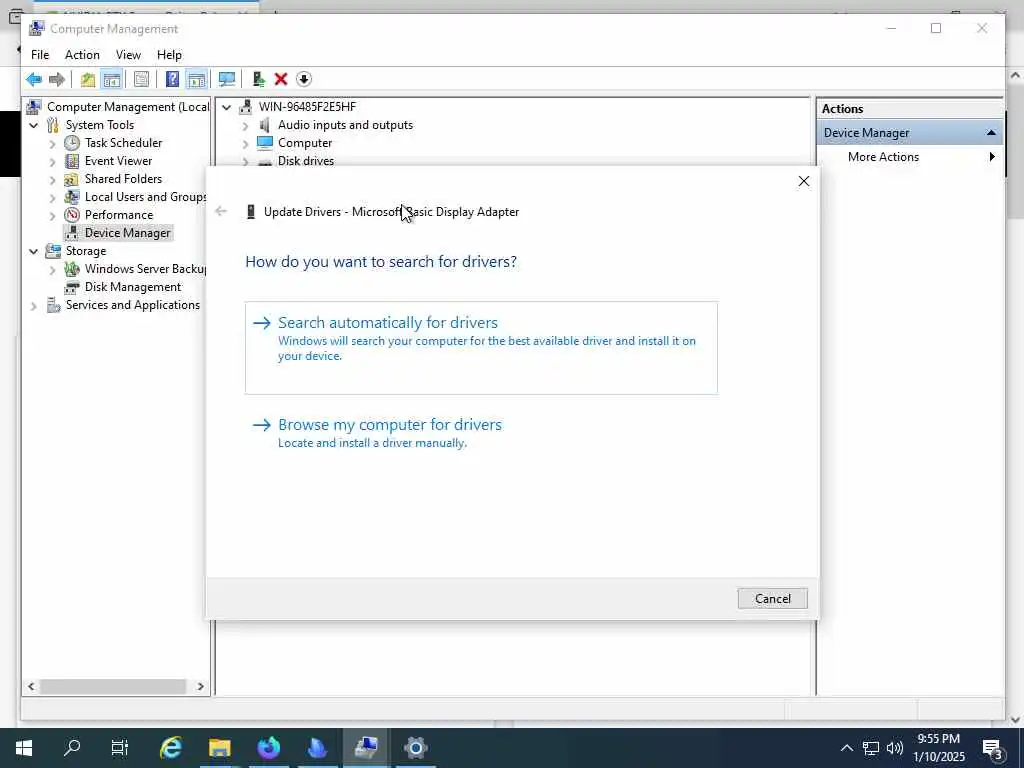Viewport: 1024px width, 768px height.
Task: Switch to Firefox on the taskbar
Action: 268,748
